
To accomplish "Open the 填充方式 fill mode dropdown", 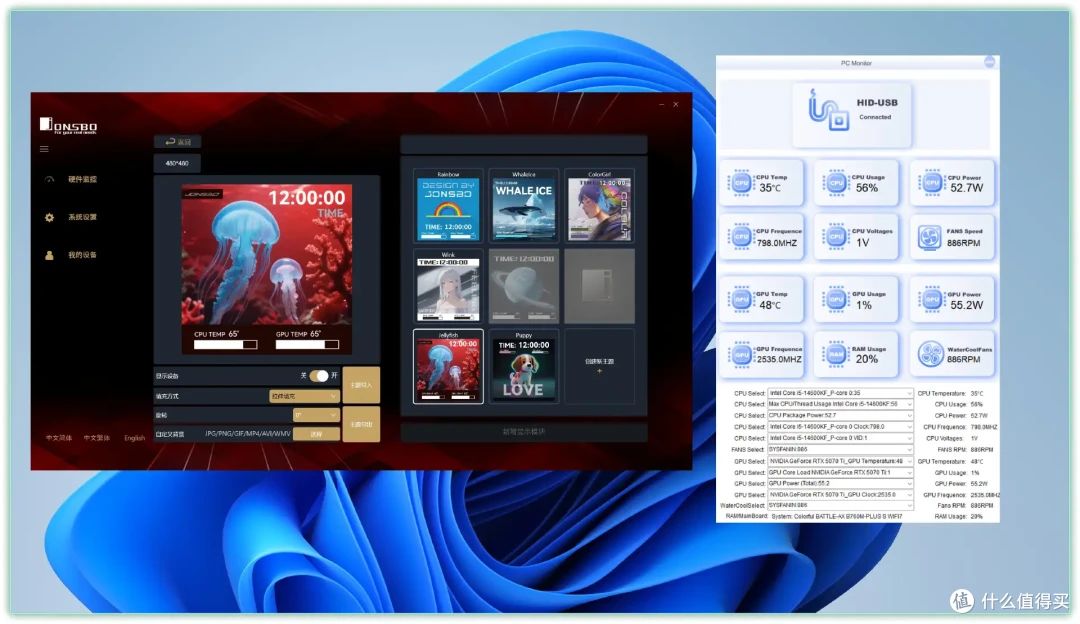I will tap(304, 396).
